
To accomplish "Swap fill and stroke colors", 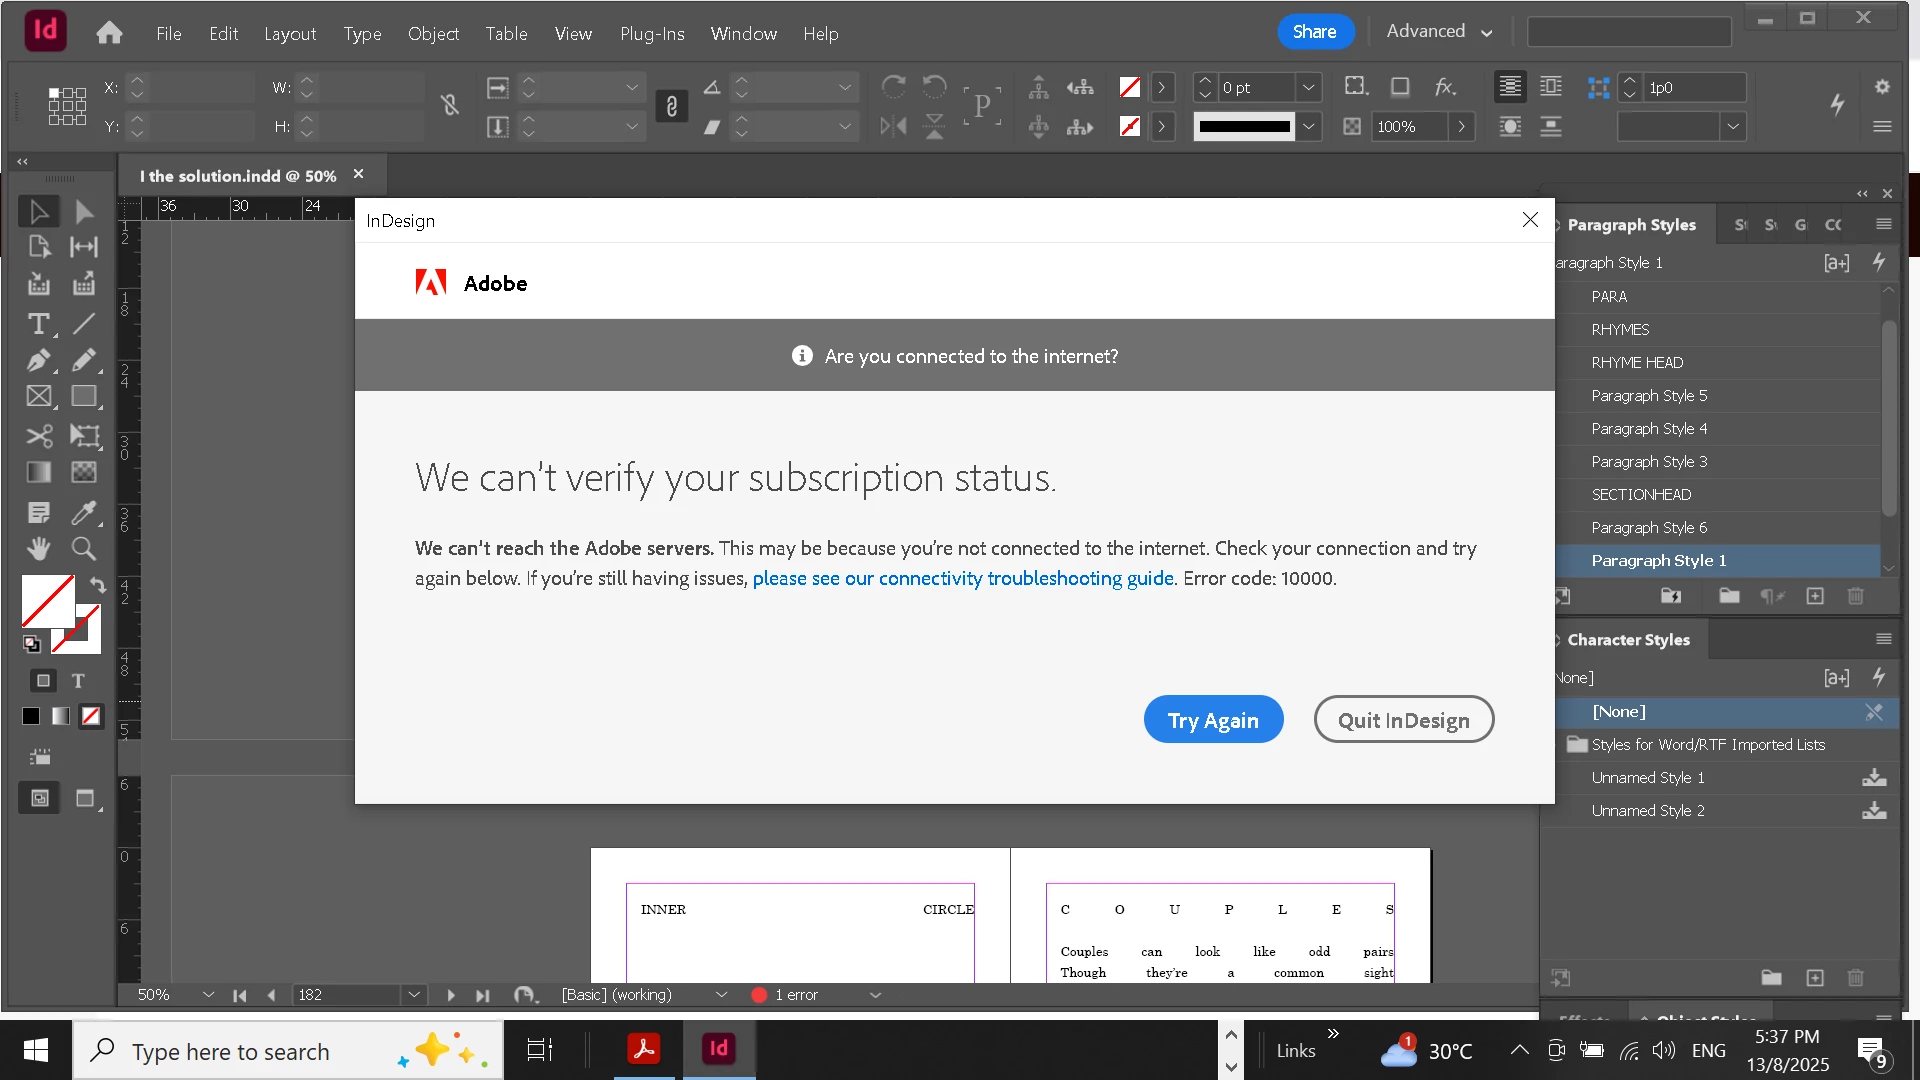I will 97,585.
